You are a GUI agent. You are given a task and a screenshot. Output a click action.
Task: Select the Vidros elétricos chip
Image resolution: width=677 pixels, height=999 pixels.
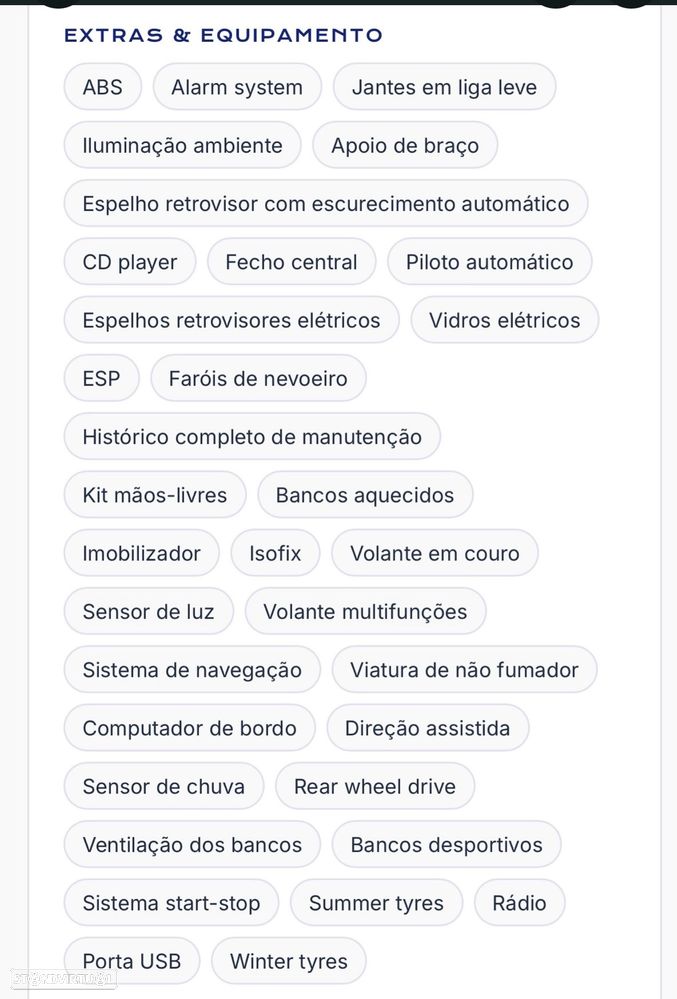(x=504, y=320)
